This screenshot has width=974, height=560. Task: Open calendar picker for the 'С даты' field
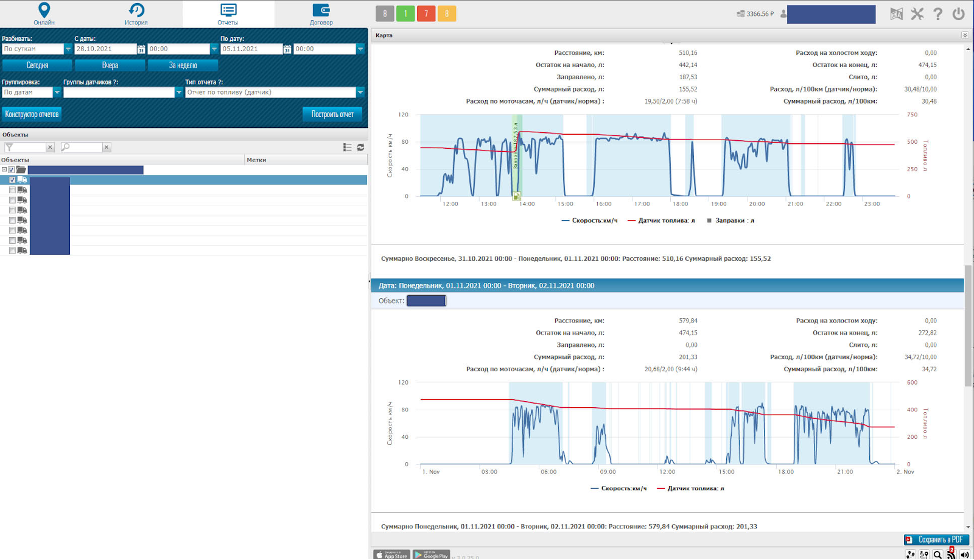(x=141, y=48)
